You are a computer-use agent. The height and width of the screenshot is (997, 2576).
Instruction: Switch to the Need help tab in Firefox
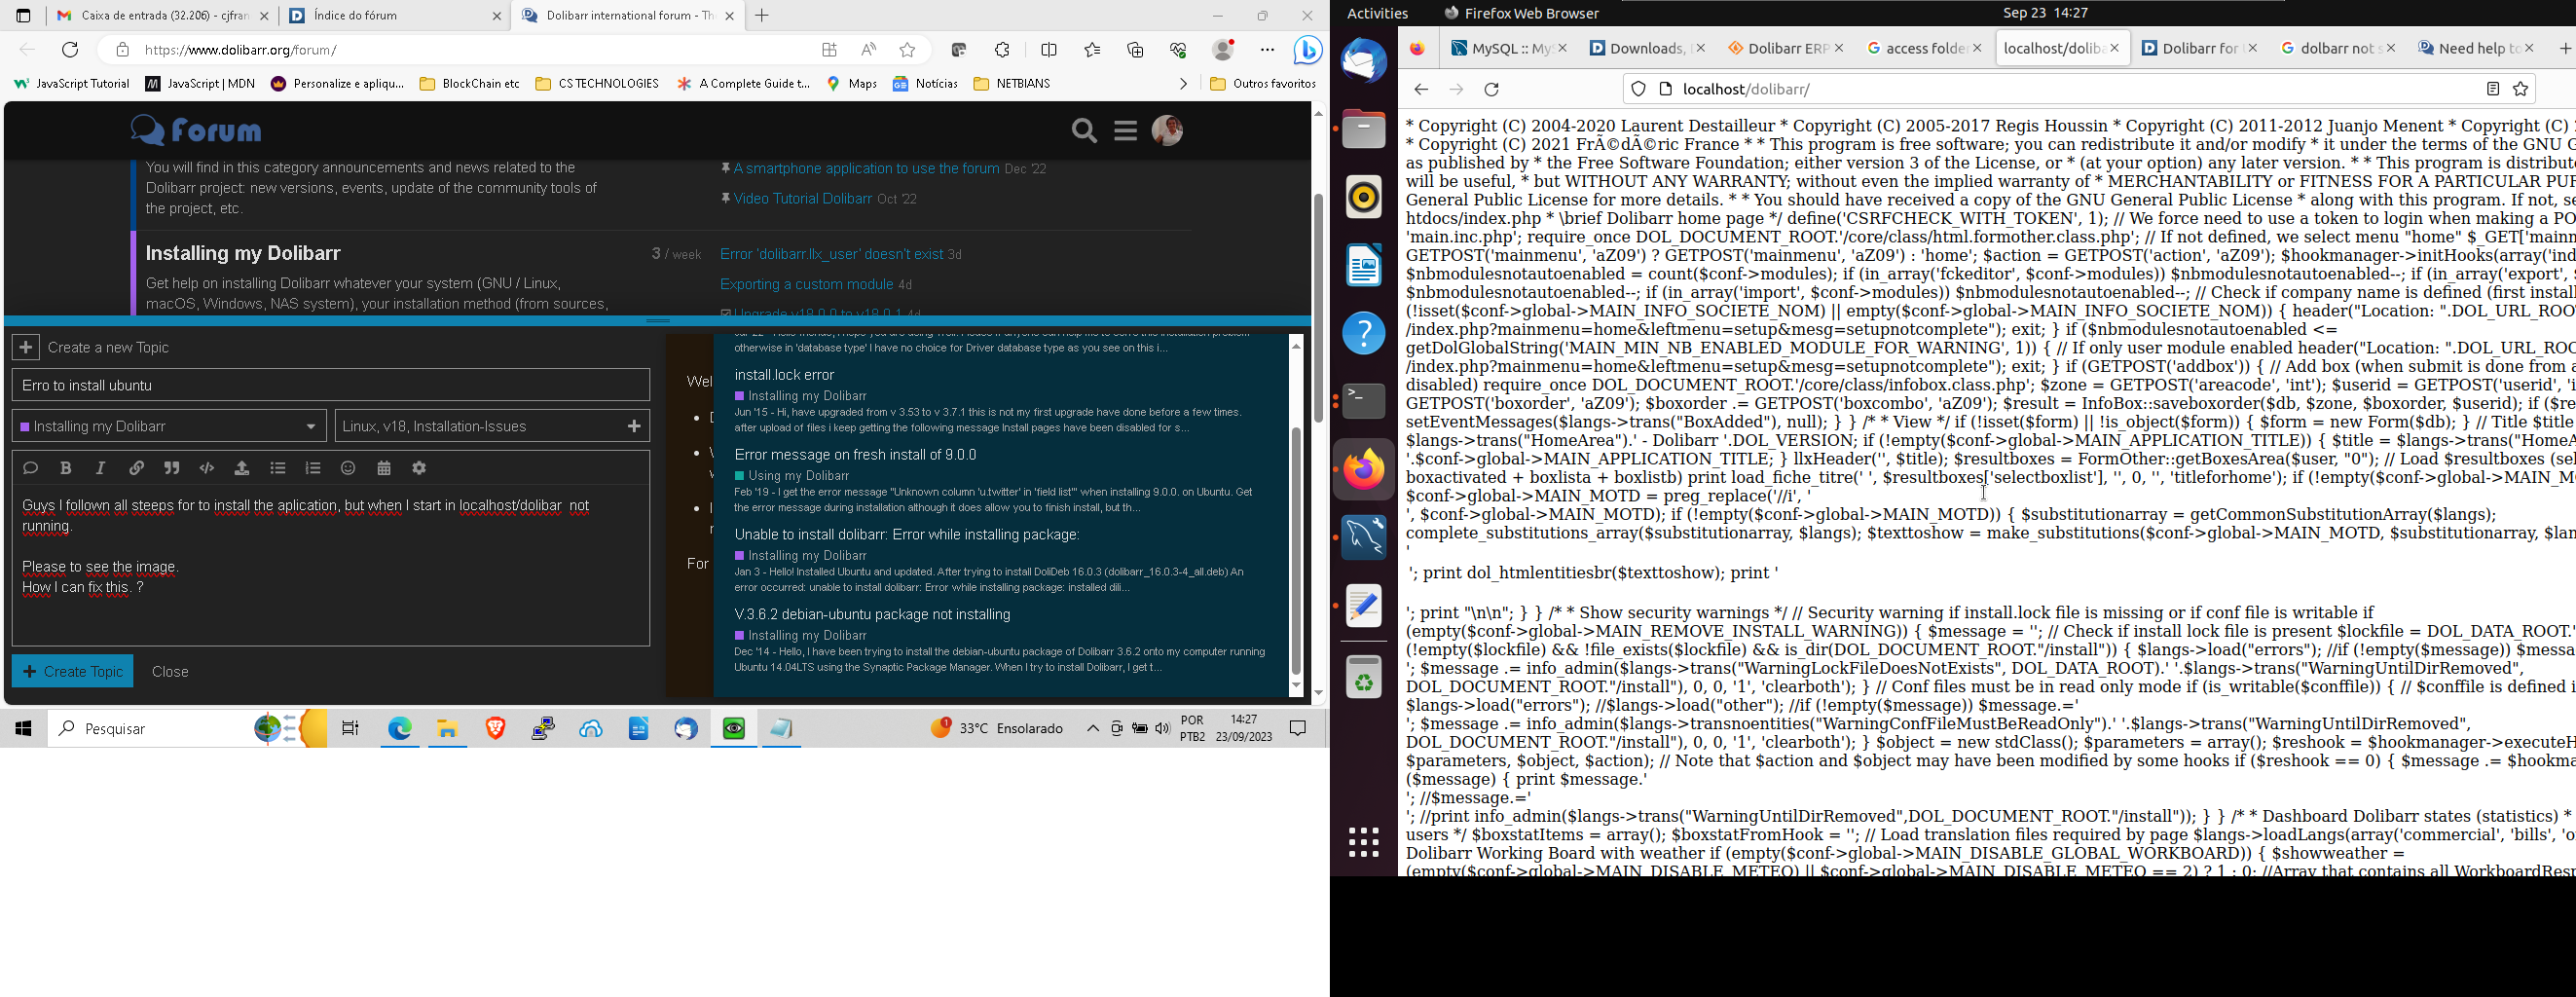pos(2476,48)
